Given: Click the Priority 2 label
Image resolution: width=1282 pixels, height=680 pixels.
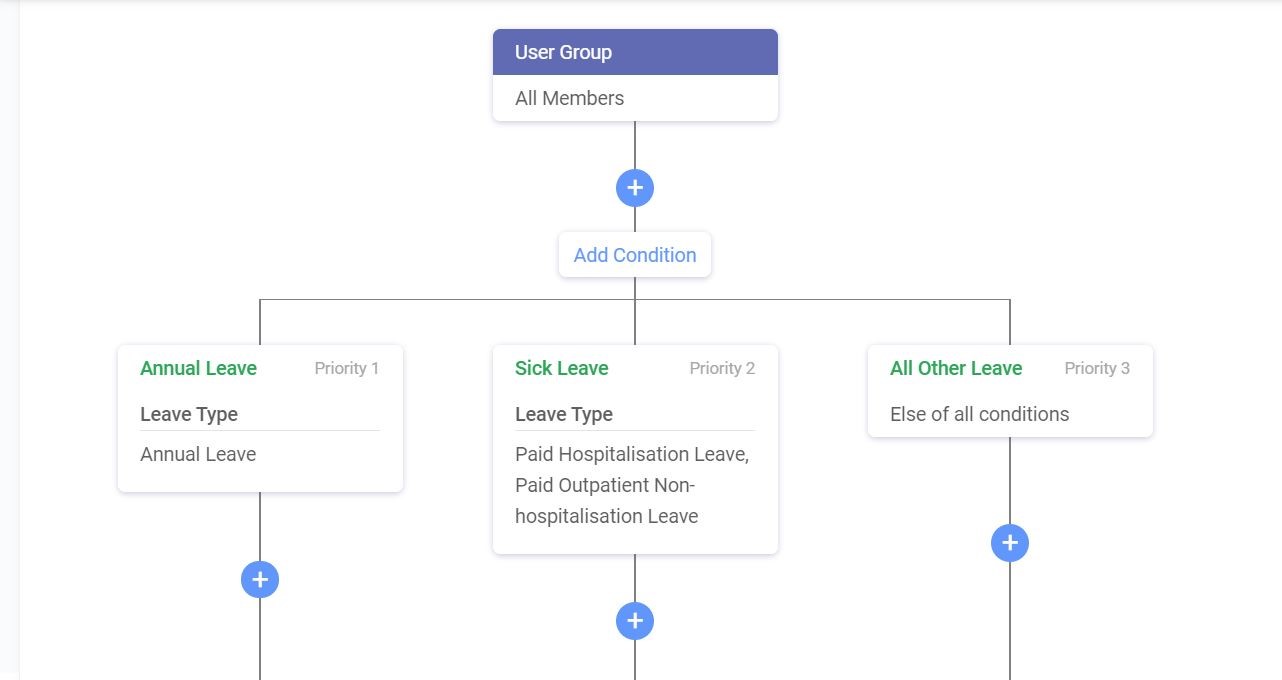Looking at the screenshot, I should pos(721,368).
